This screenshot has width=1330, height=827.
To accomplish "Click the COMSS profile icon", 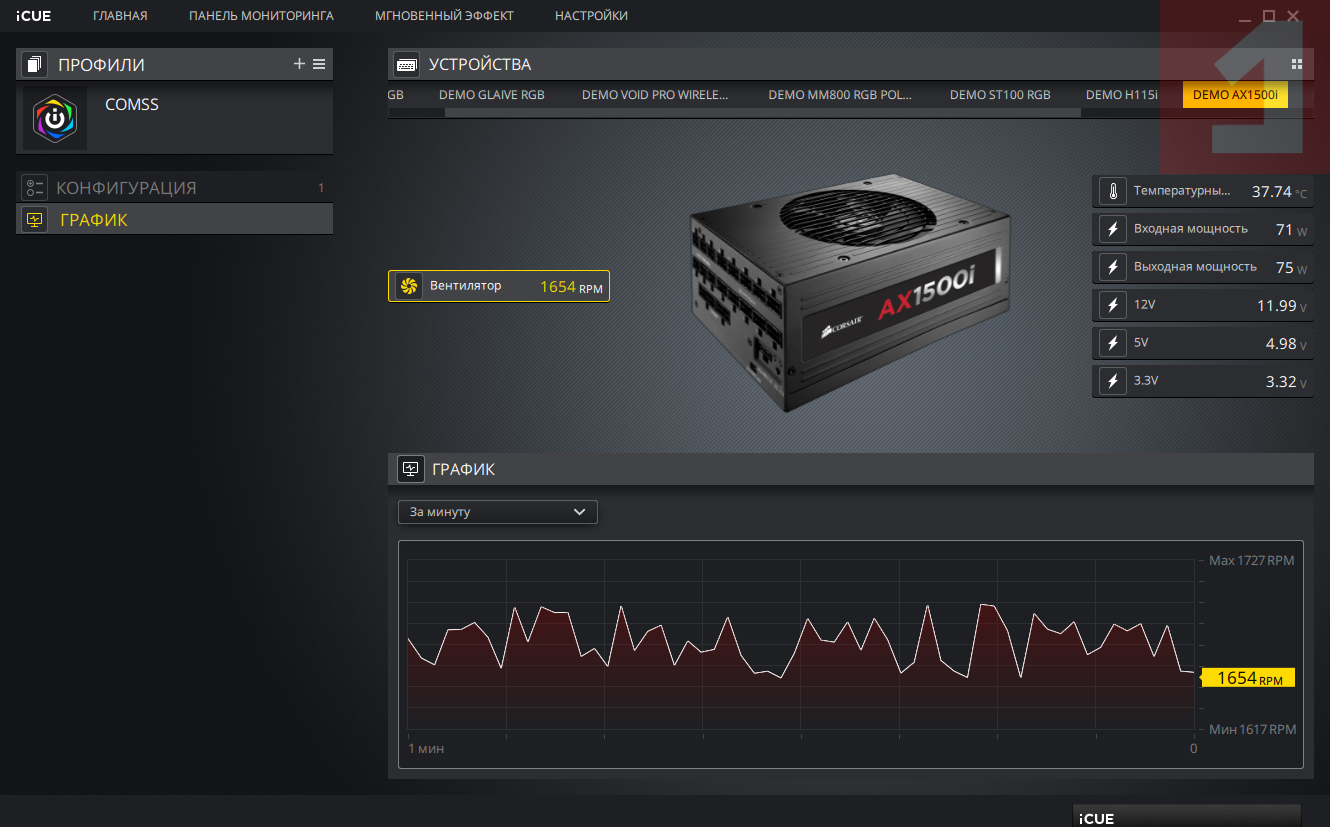I will 55,118.
